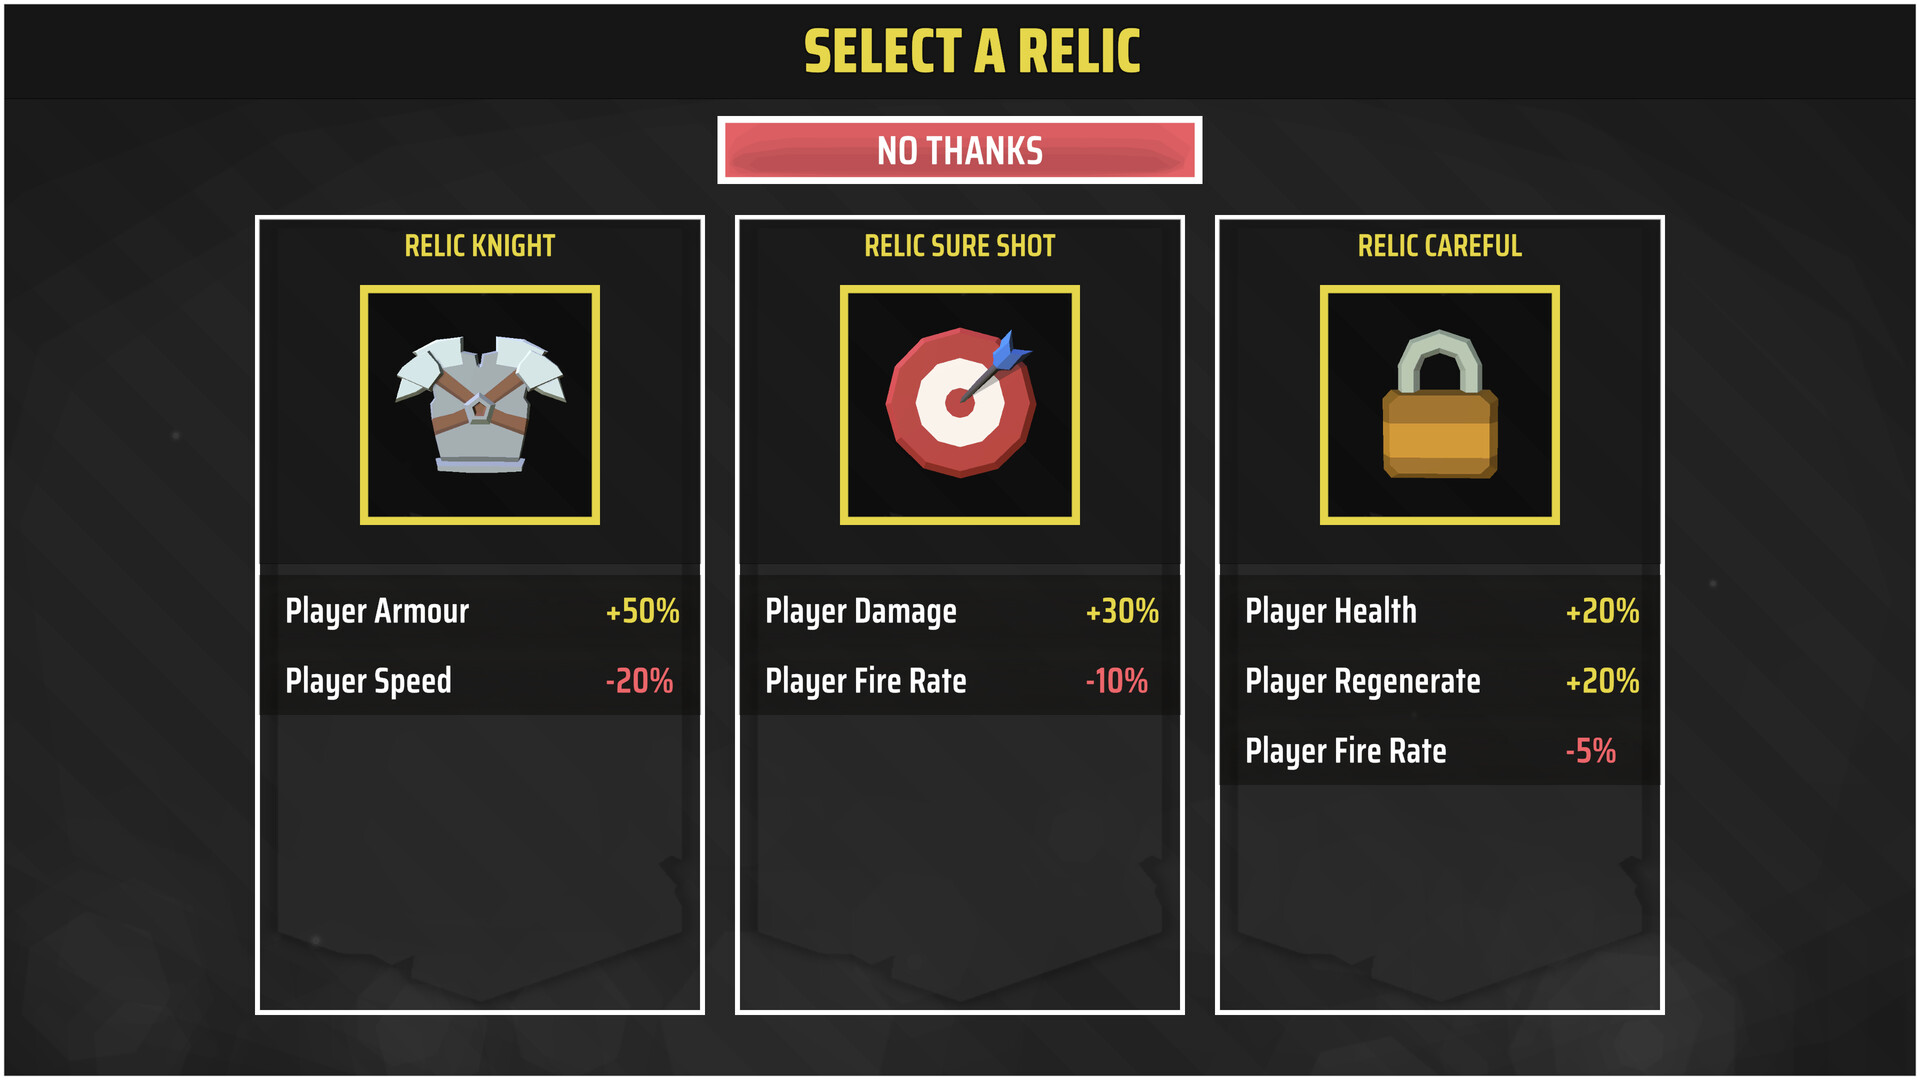
Task: Click the +30% damage bonus value
Action: tap(1122, 611)
